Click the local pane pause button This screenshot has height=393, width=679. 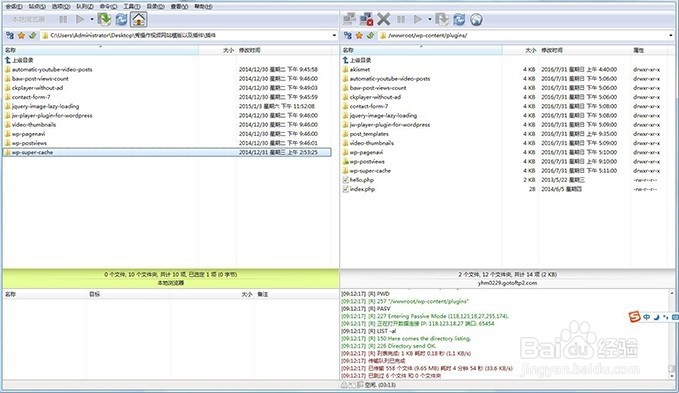click(63, 19)
